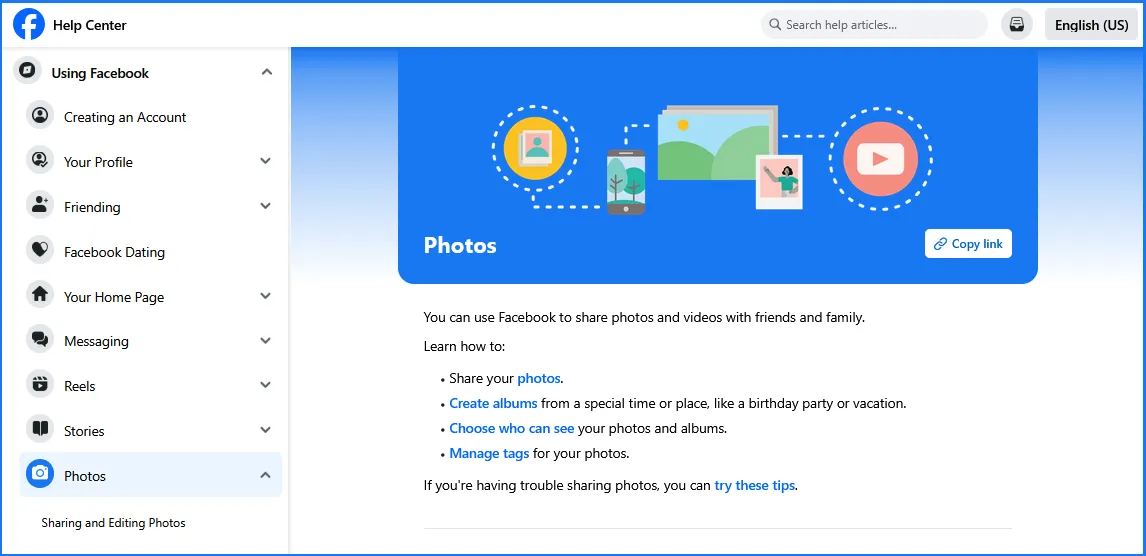Image resolution: width=1146 pixels, height=556 pixels.
Task: Select the Friending label
Action: pos(91,207)
